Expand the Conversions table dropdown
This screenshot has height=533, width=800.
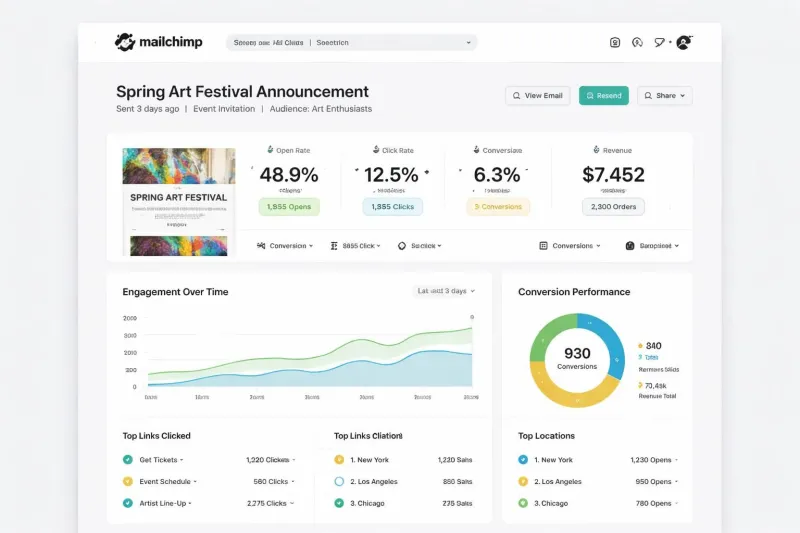pos(570,246)
